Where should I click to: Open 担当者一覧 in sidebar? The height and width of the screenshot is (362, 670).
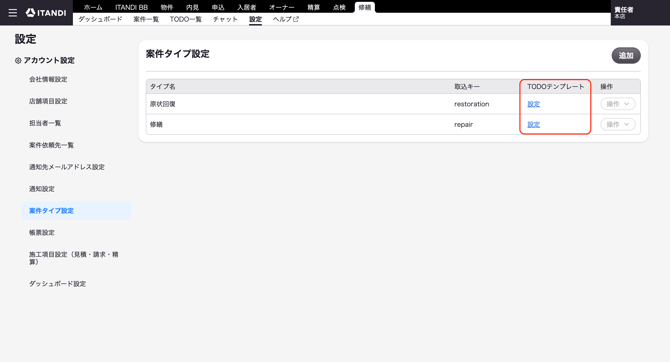(45, 123)
